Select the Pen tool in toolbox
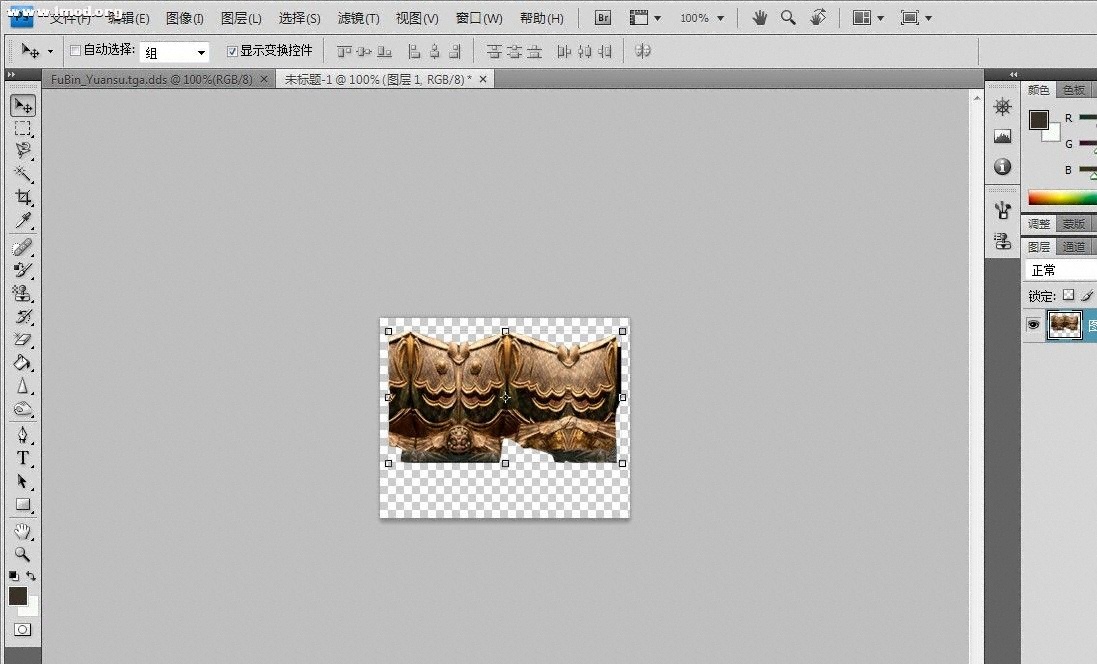This screenshot has width=1097, height=664. pos(23,435)
